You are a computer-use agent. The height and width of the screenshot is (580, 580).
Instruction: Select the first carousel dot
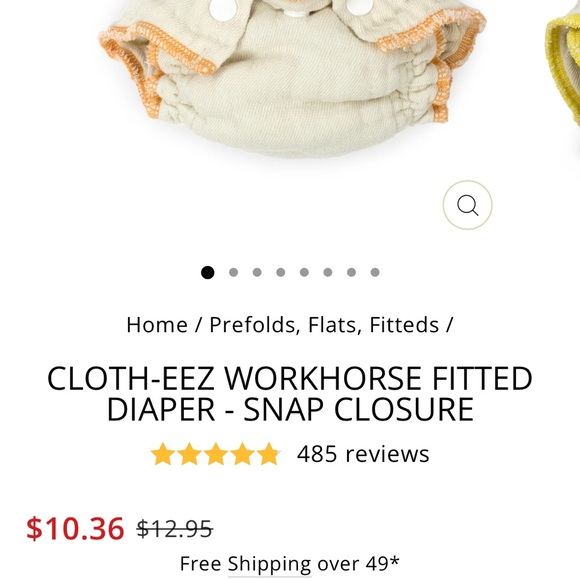208,273
